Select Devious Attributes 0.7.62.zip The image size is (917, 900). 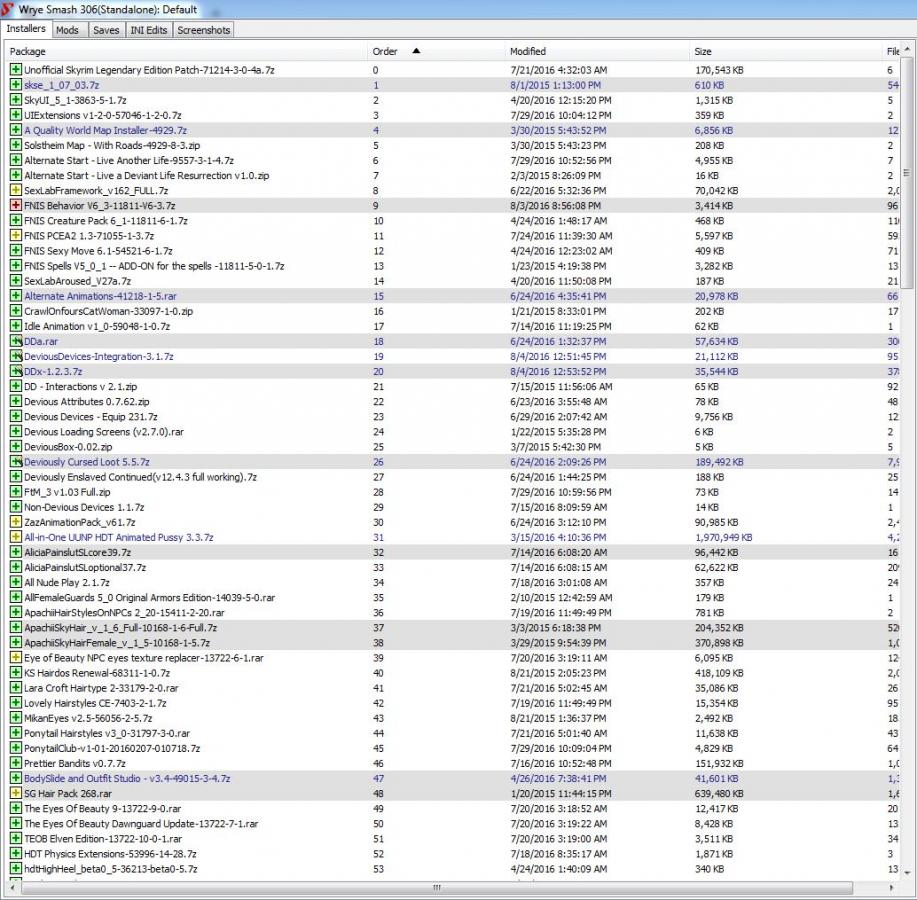coord(454,401)
